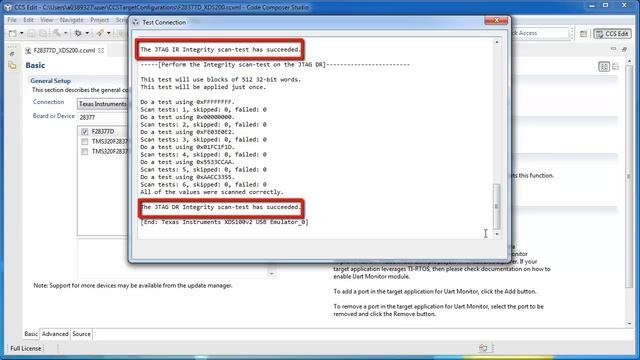
Task: Open the Connection dropdown
Action: [x=102, y=104]
